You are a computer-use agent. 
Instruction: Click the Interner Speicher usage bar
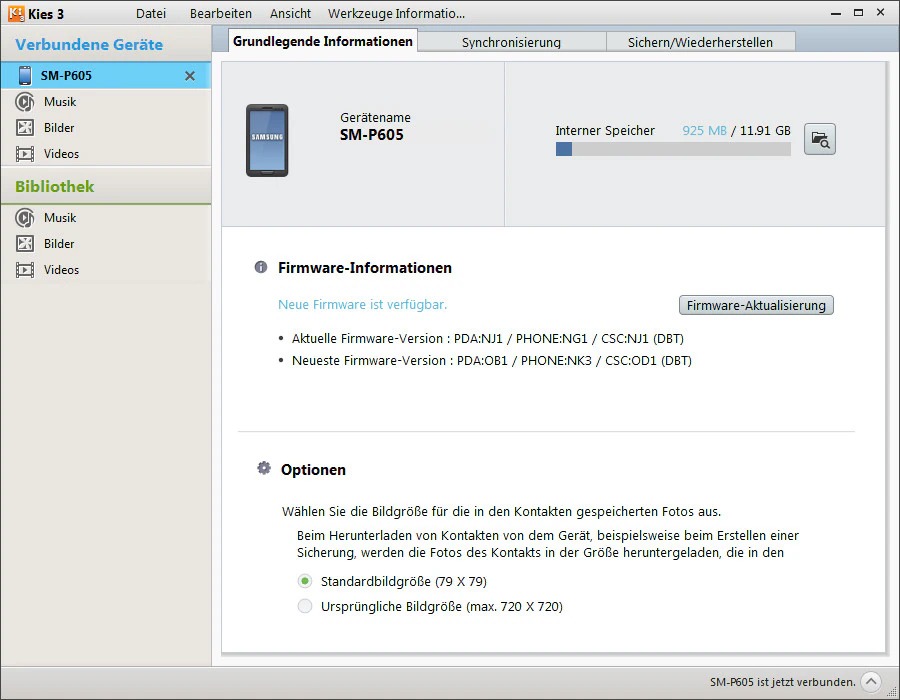[673, 149]
